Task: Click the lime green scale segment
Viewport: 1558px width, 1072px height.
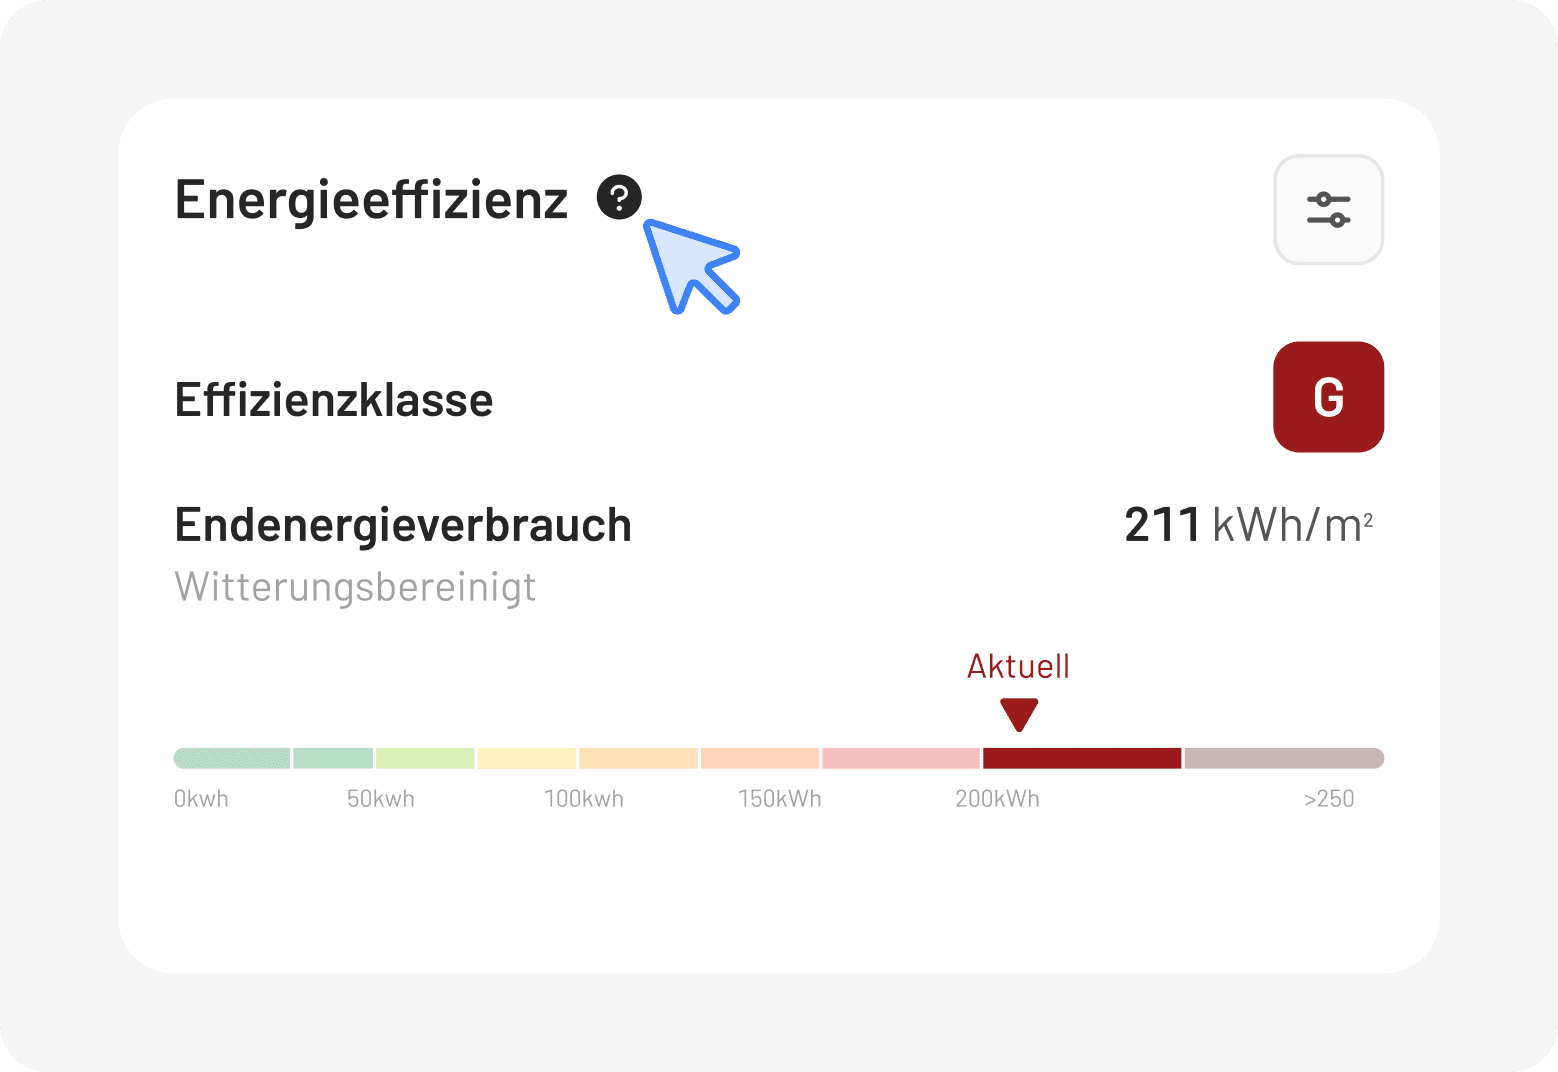Action: pos(425,758)
